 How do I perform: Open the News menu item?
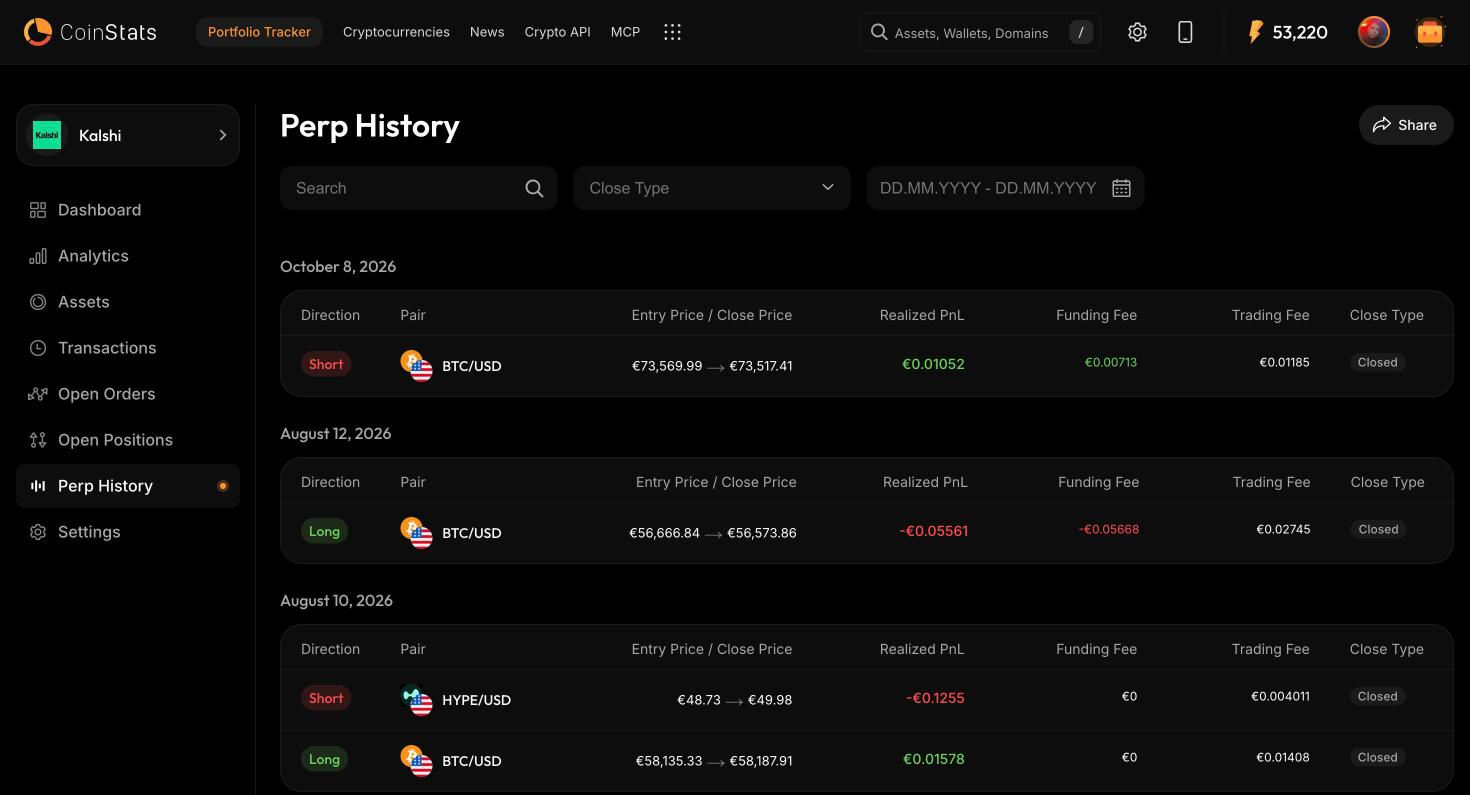coord(487,32)
